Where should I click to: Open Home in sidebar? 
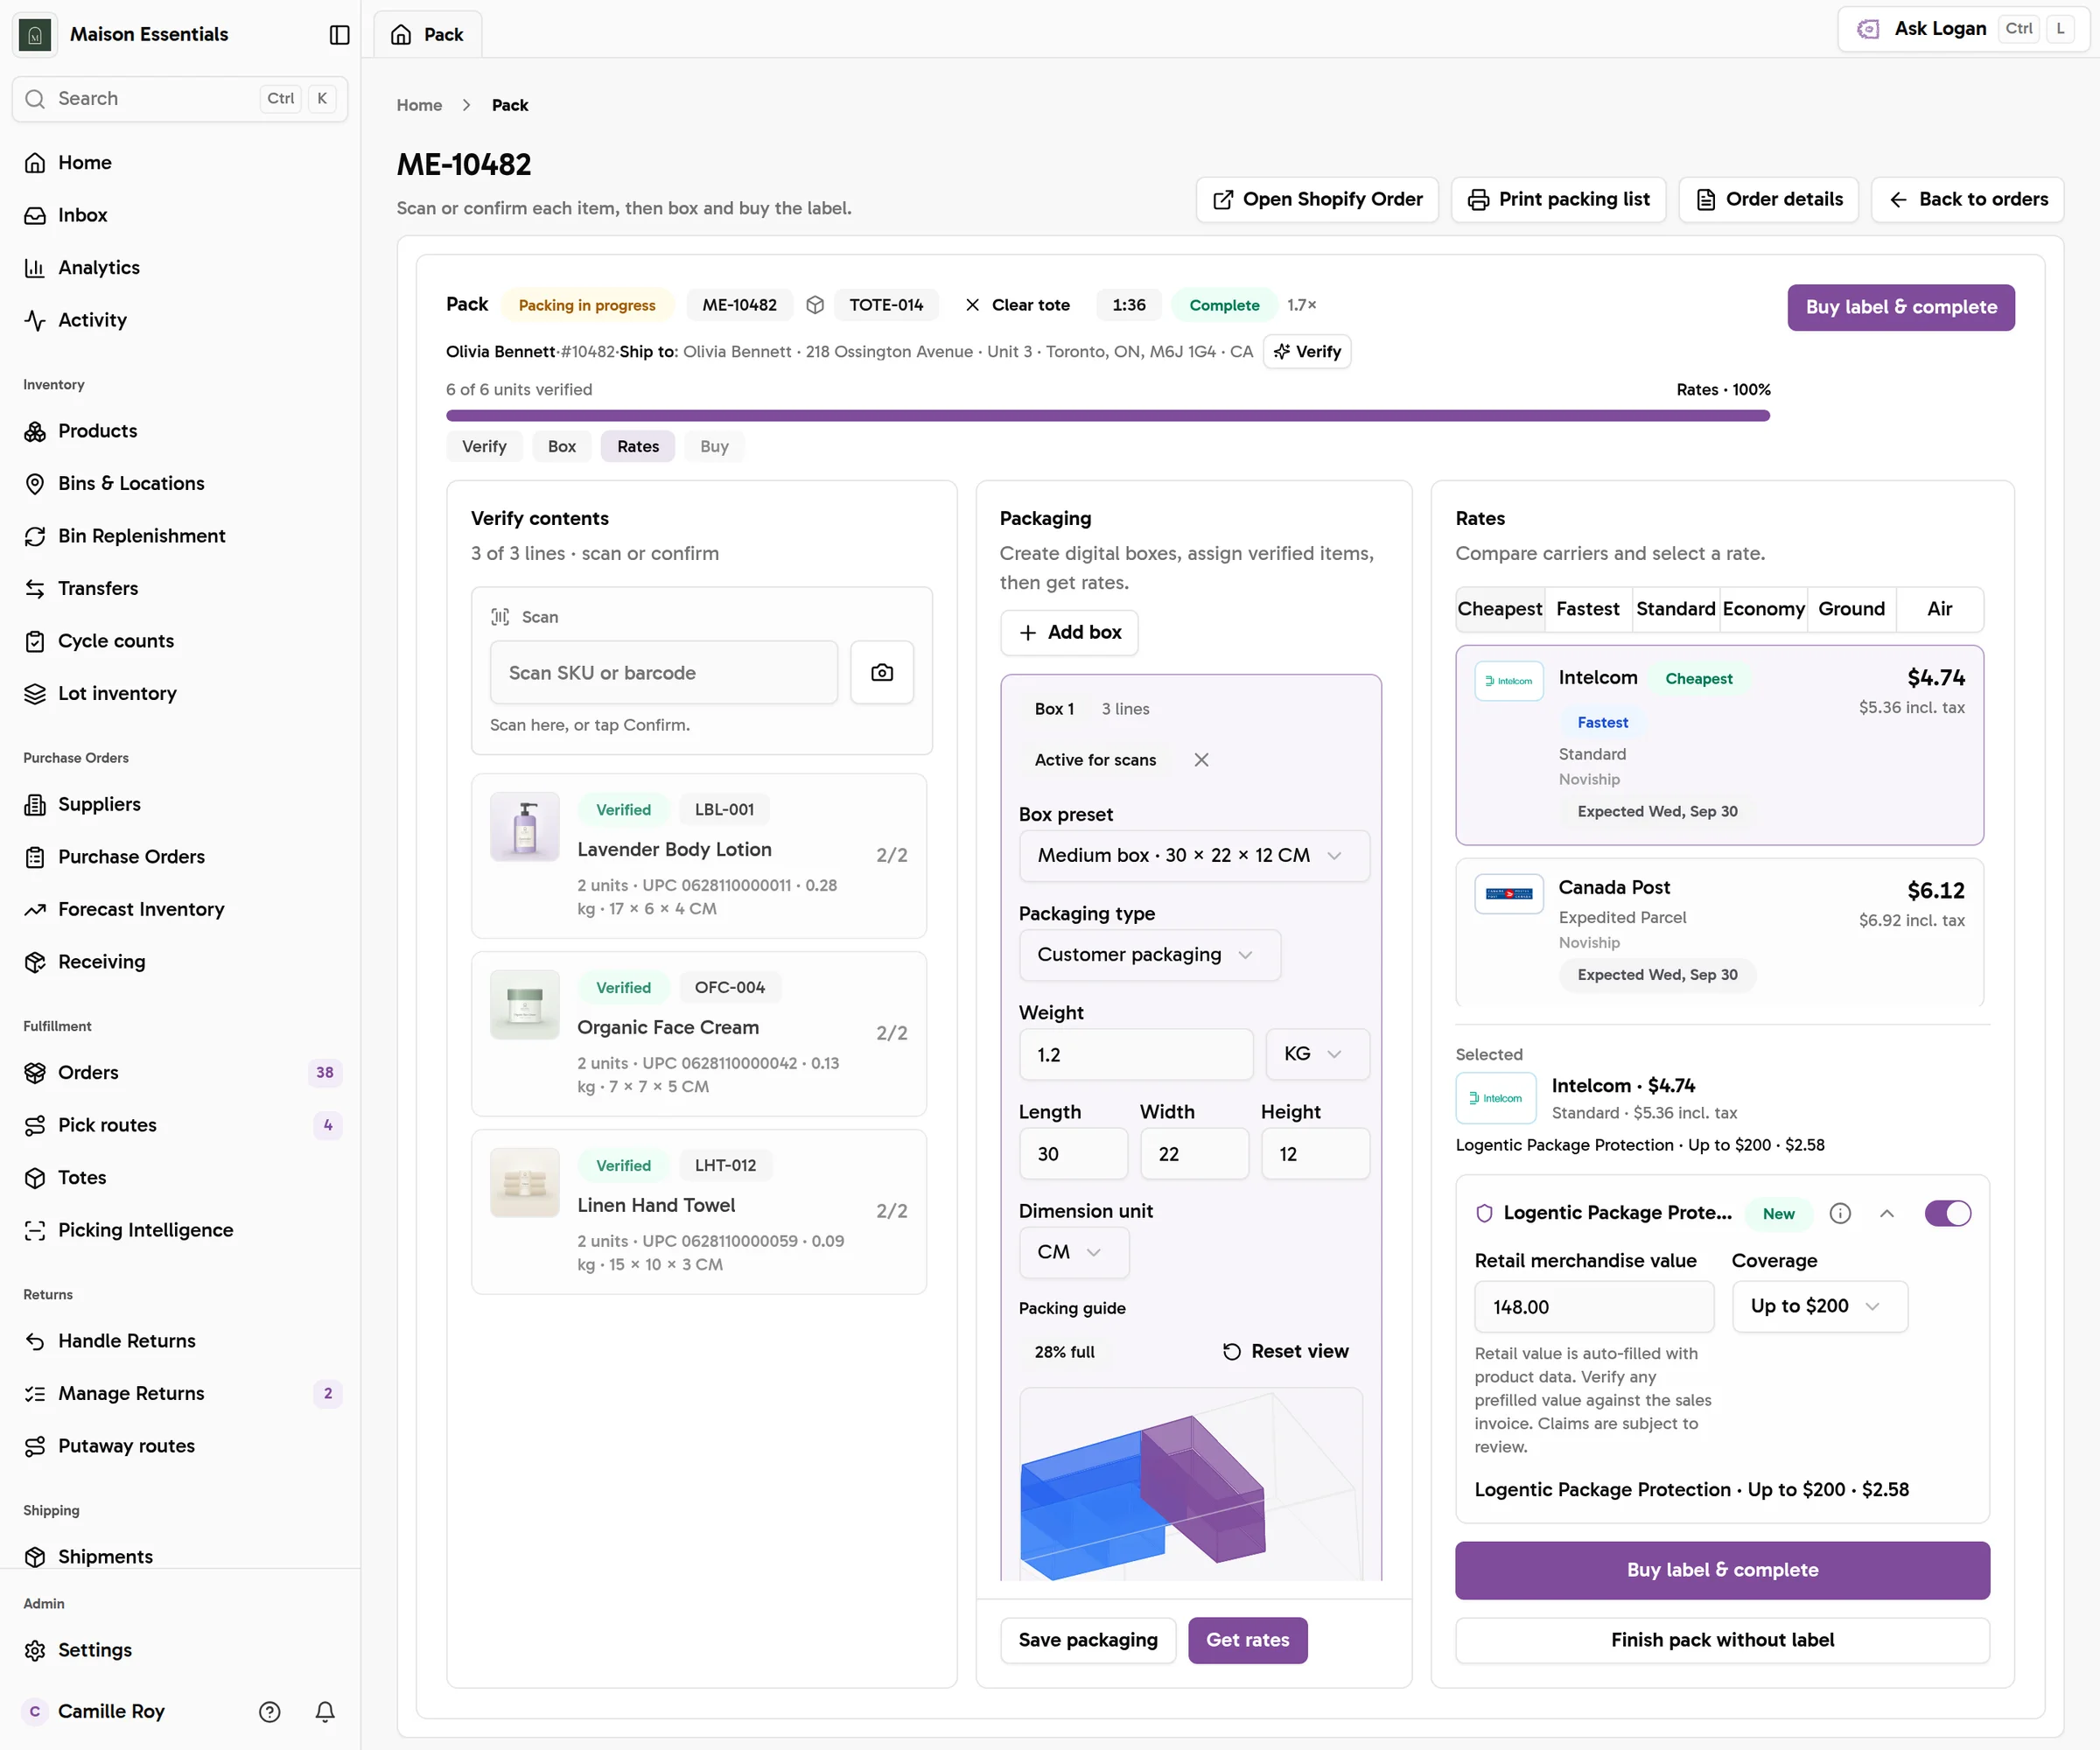pos(180,162)
